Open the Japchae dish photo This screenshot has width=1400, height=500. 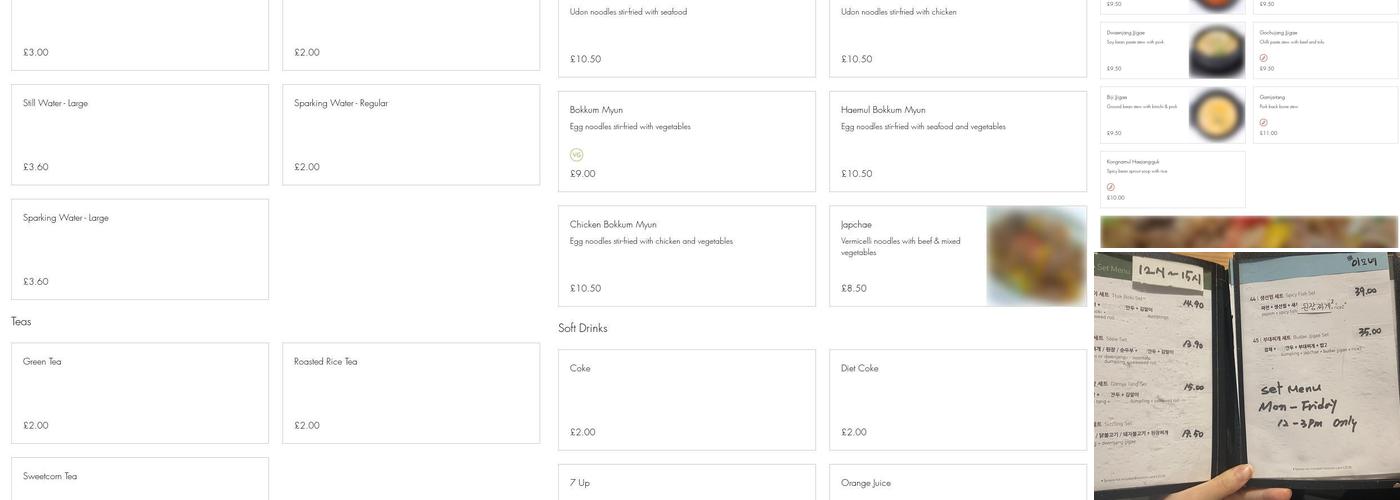1036,256
